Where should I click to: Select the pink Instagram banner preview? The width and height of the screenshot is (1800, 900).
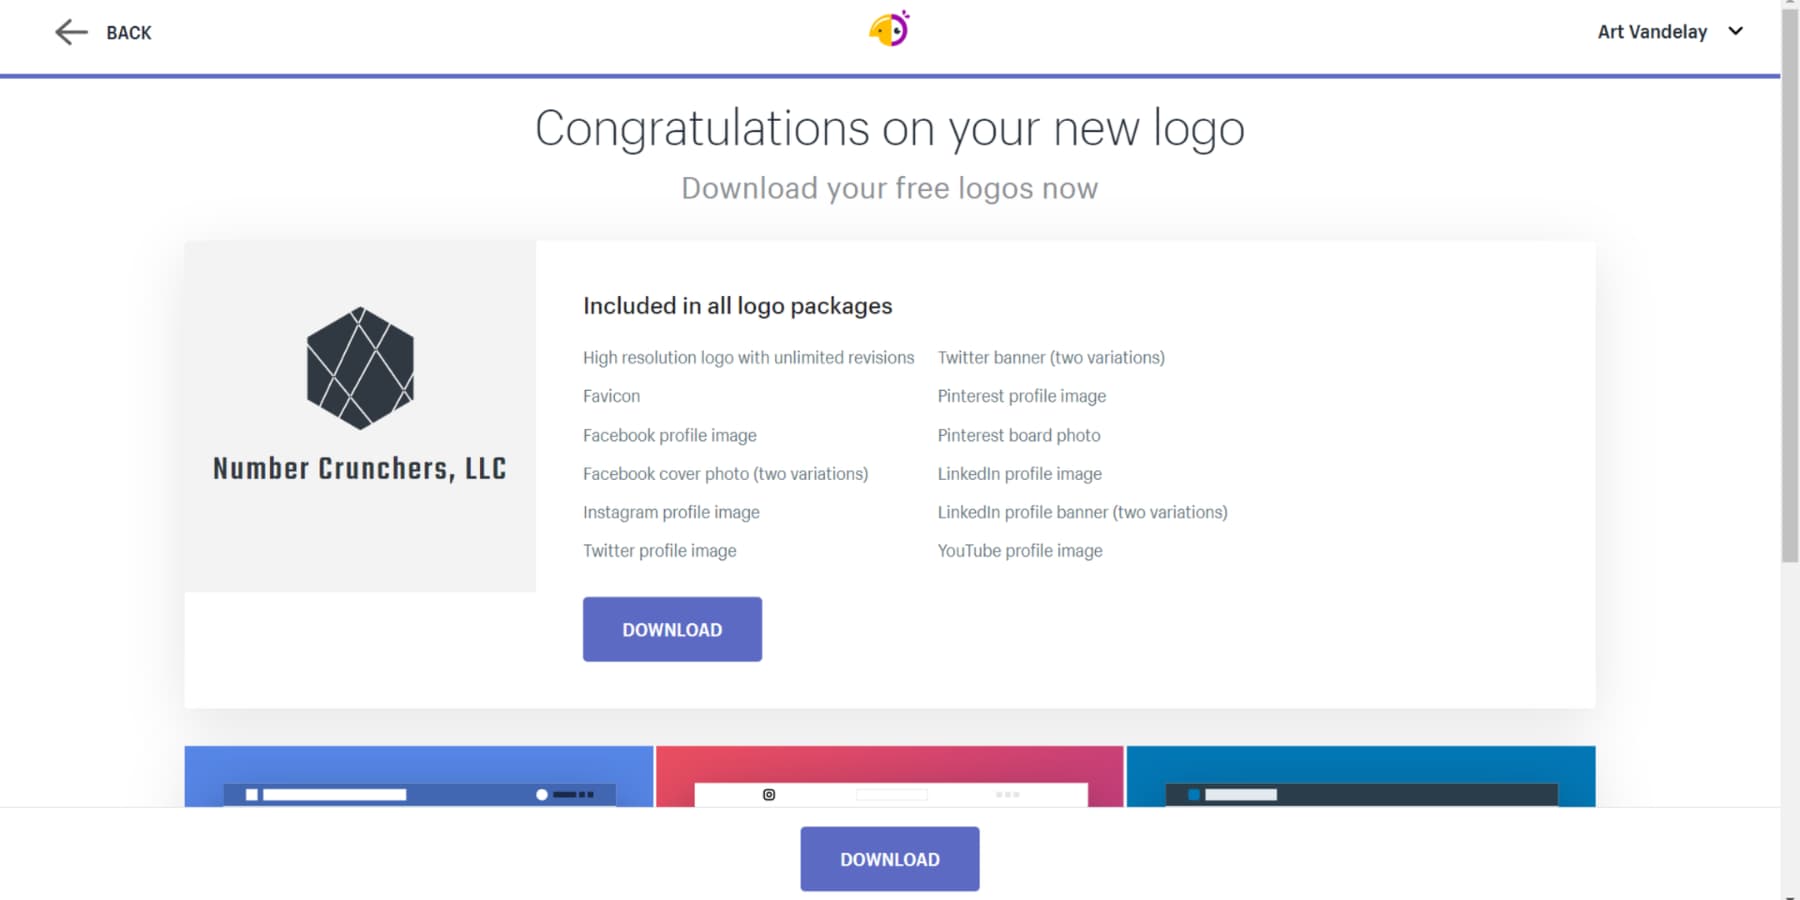[890, 760]
